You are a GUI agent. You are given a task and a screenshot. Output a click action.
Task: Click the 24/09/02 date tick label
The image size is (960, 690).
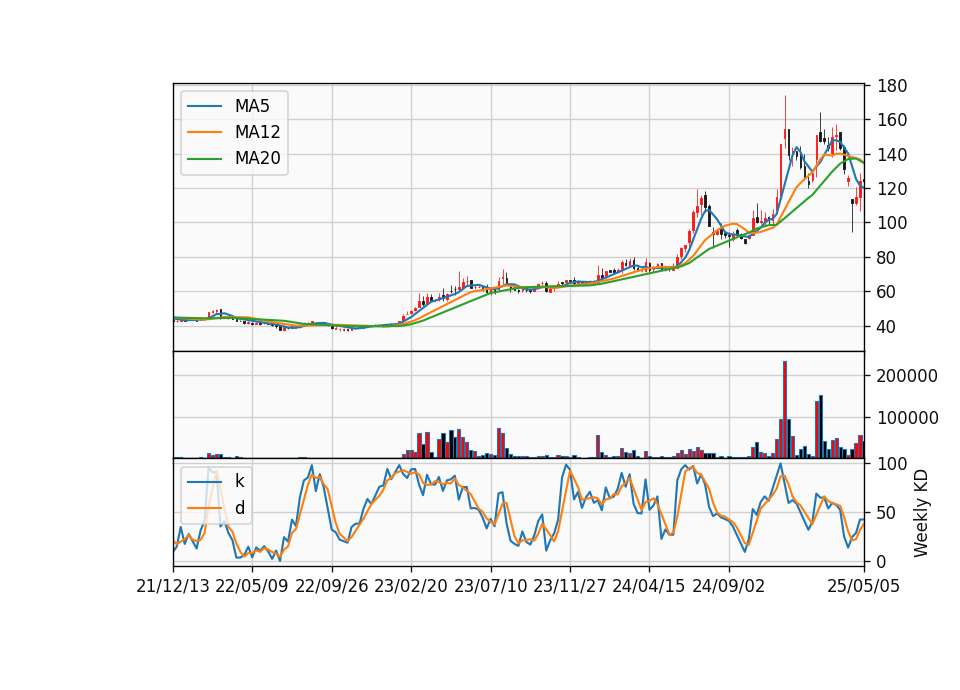(x=728, y=586)
